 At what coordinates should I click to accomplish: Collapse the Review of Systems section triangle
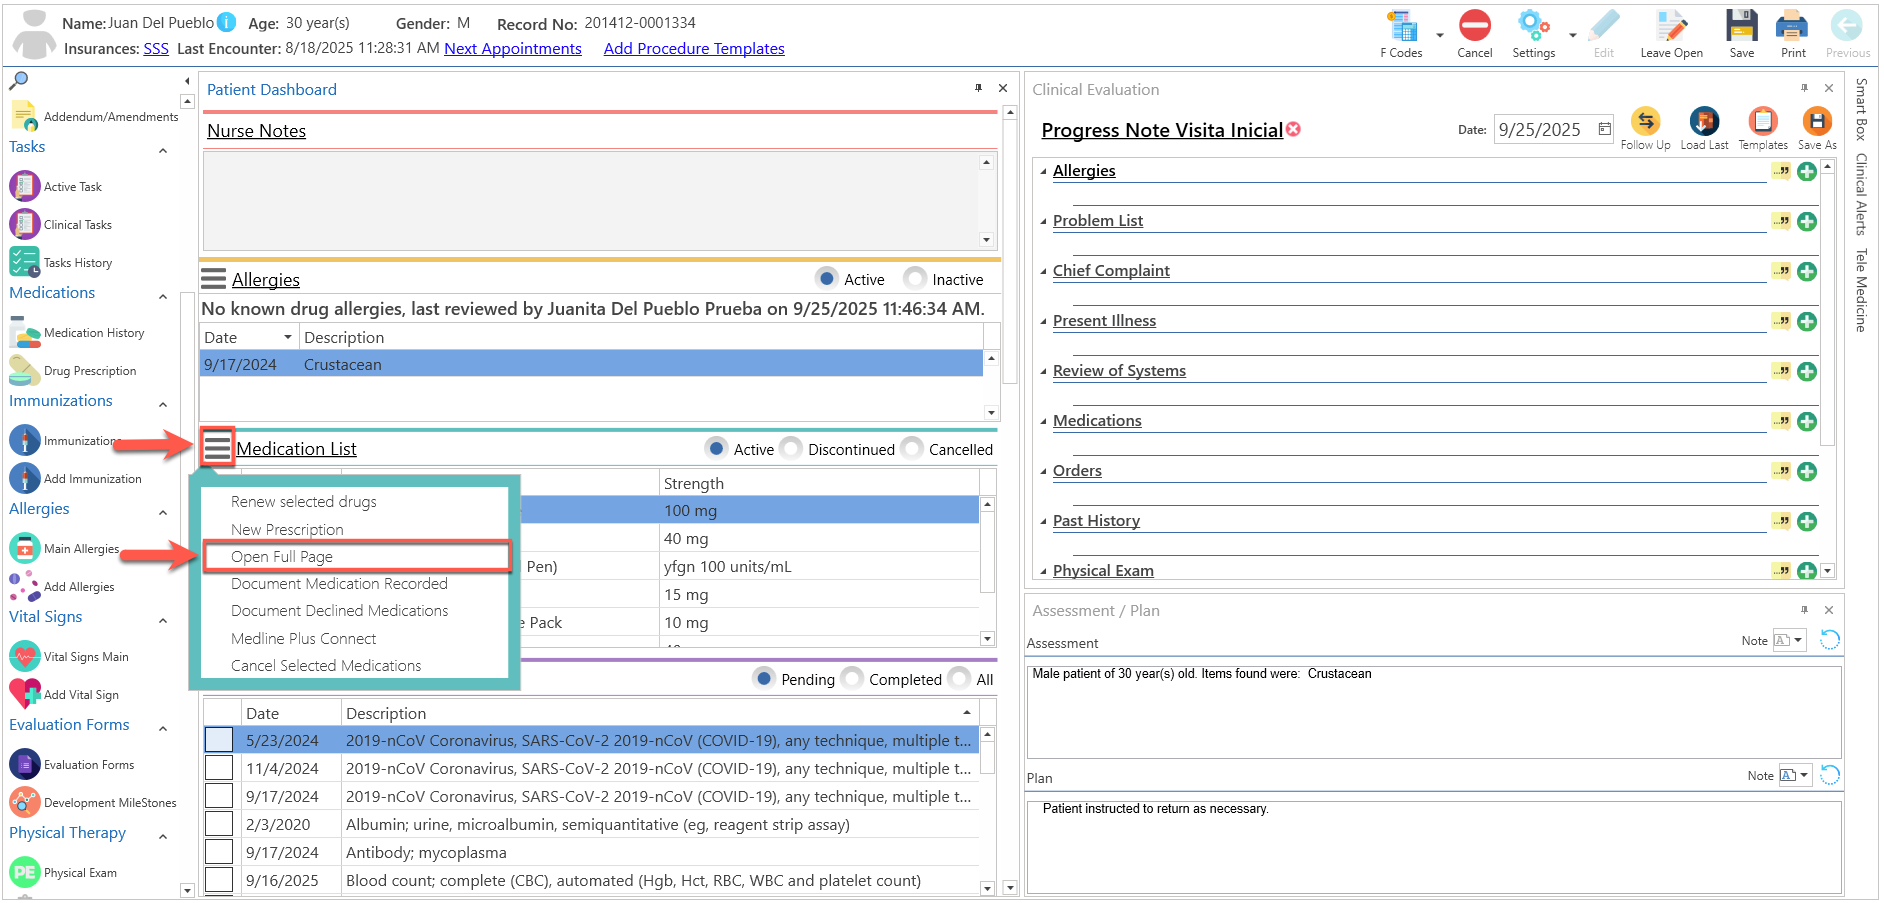[1043, 372]
